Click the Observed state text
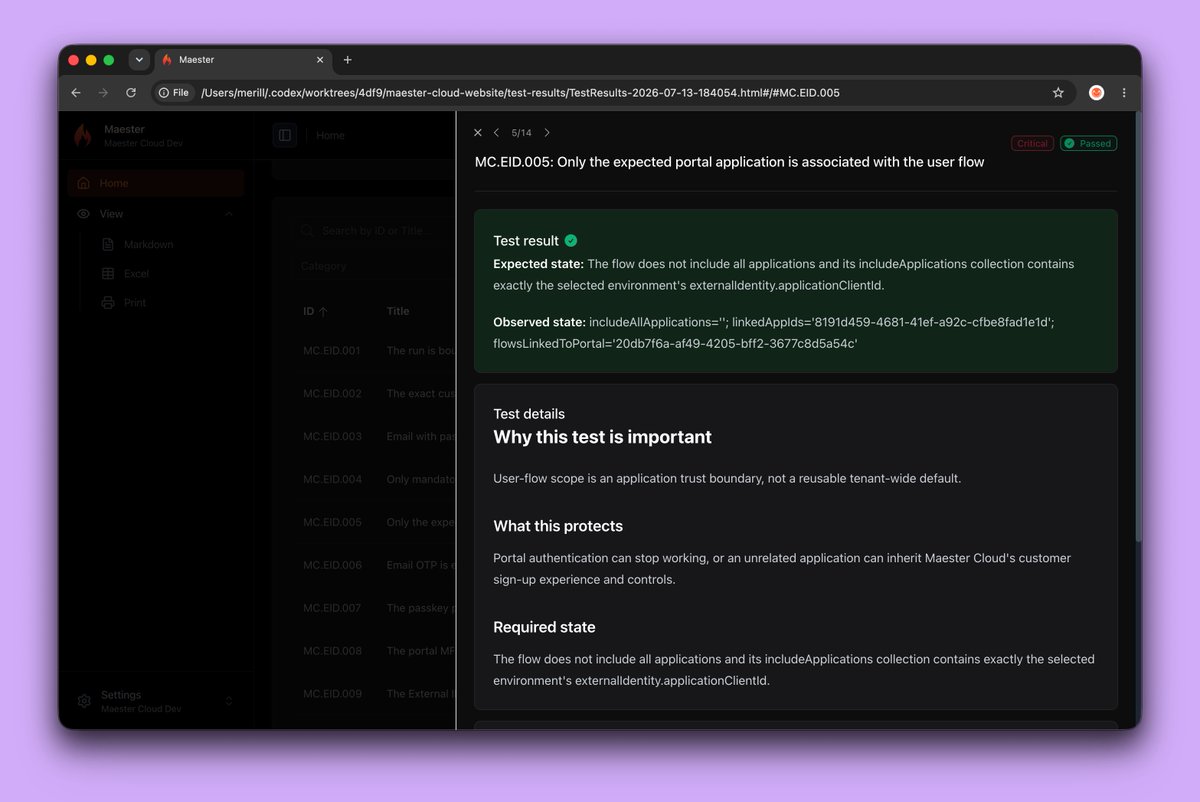The width and height of the screenshot is (1200, 802). tap(774, 332)
